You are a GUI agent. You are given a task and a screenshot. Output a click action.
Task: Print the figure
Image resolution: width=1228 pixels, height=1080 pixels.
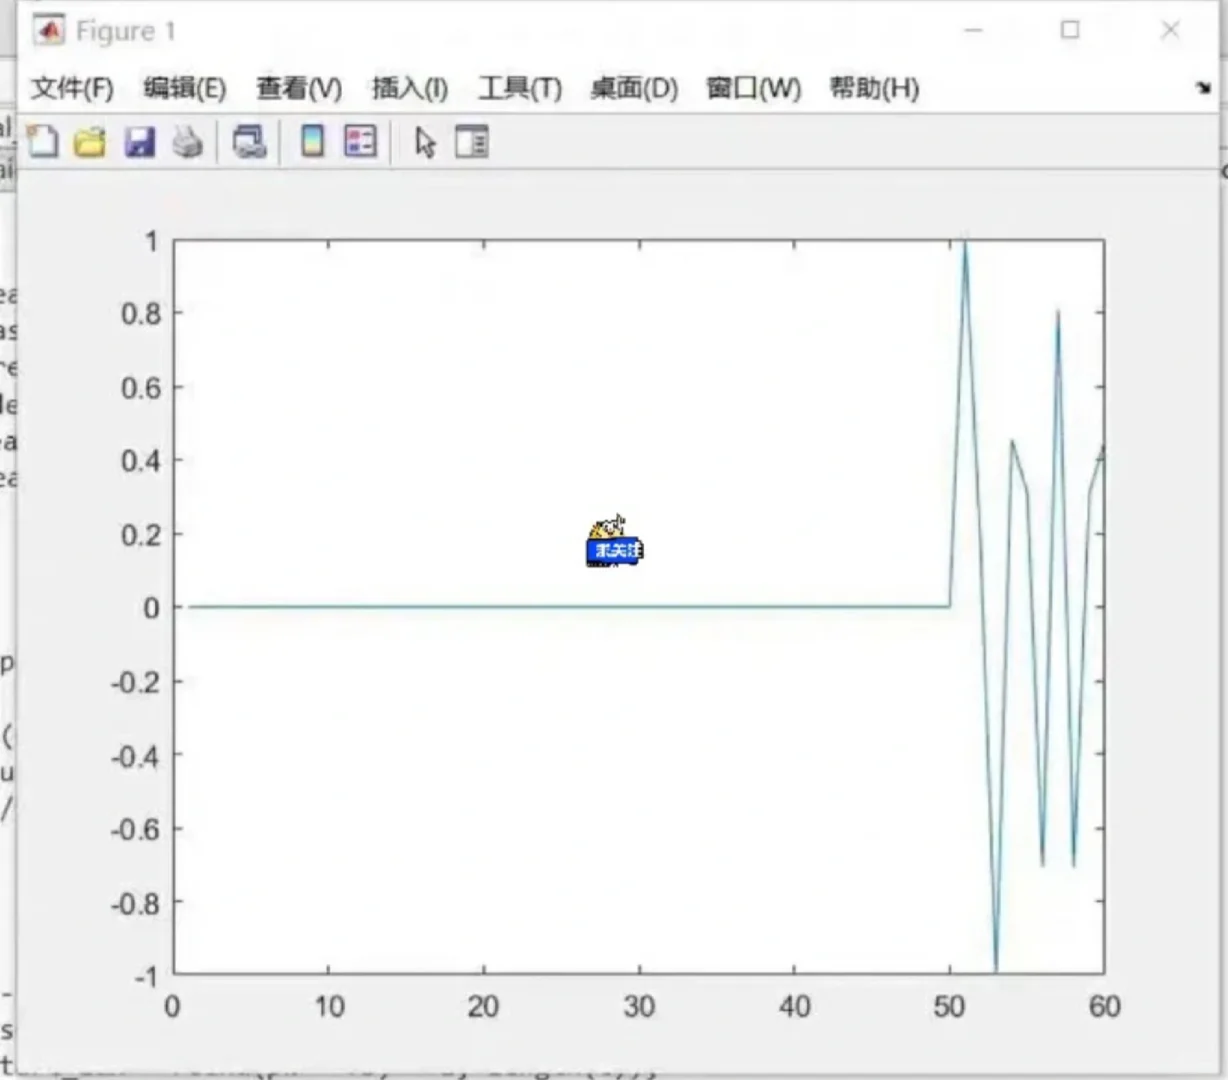(188, 142)
